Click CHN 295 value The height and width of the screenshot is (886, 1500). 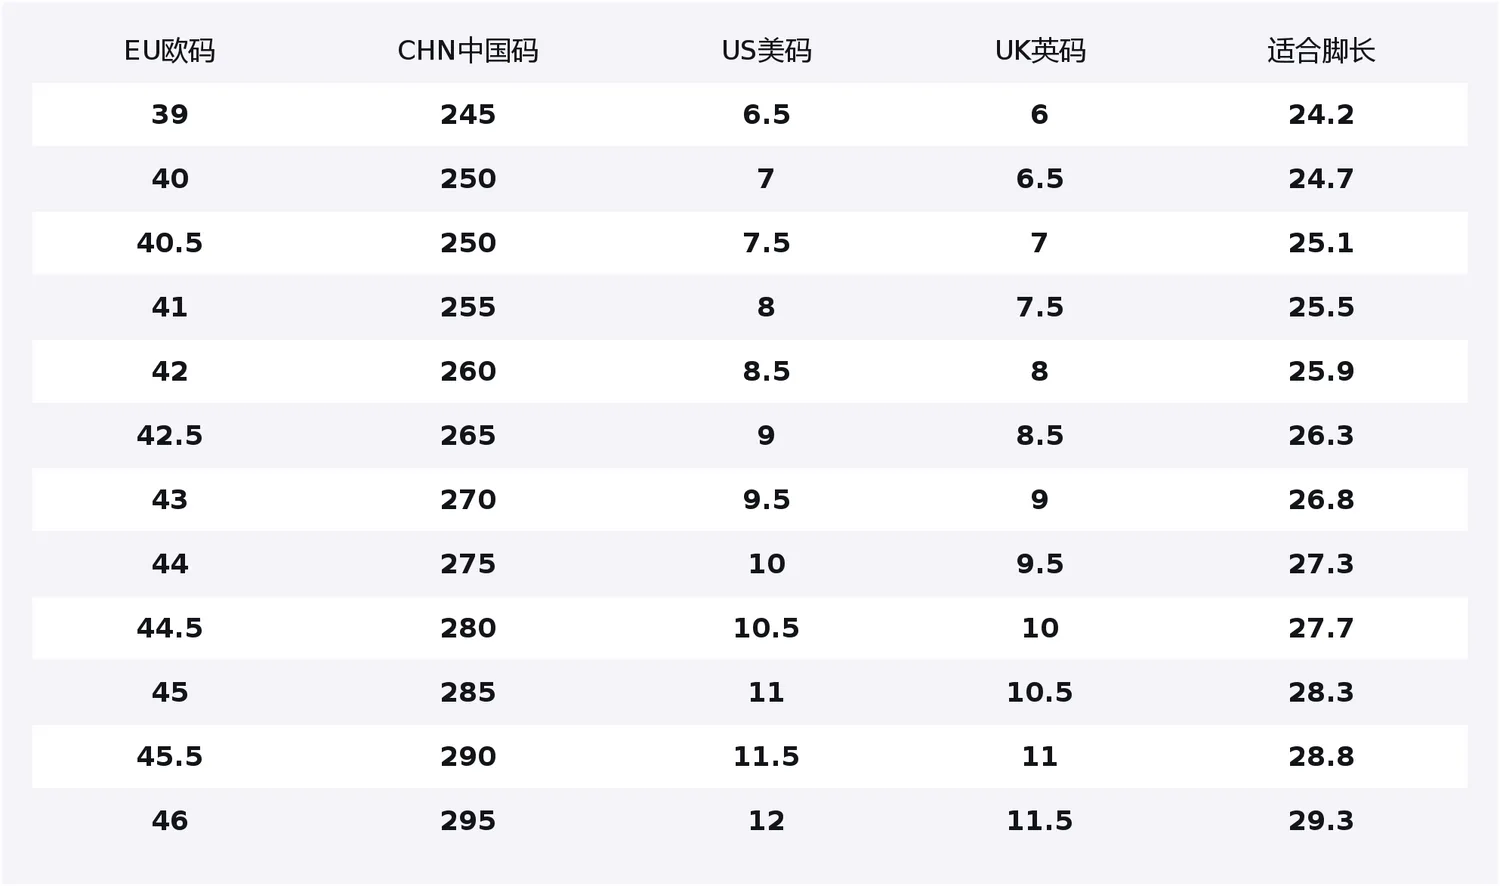point(468,821)
